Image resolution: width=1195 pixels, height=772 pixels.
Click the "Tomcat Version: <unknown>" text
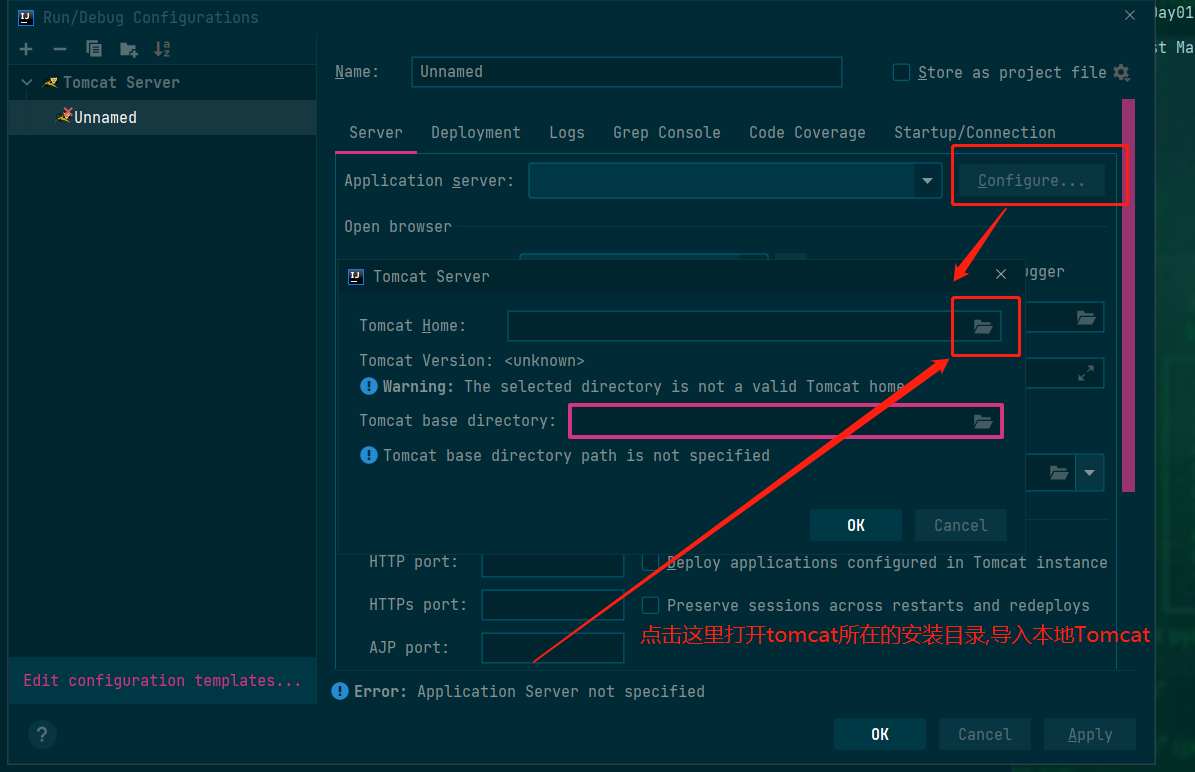(472, 360)
